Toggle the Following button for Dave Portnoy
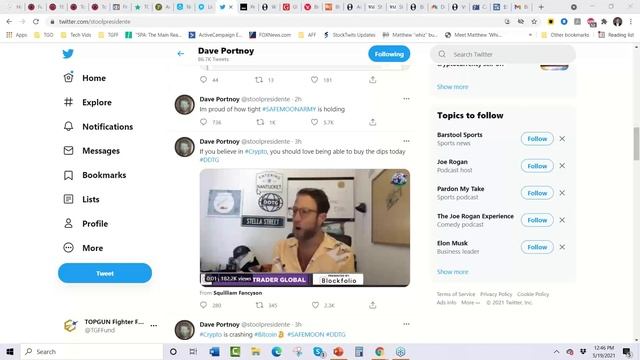The image size is (640, 360). (x=389, y=54)
